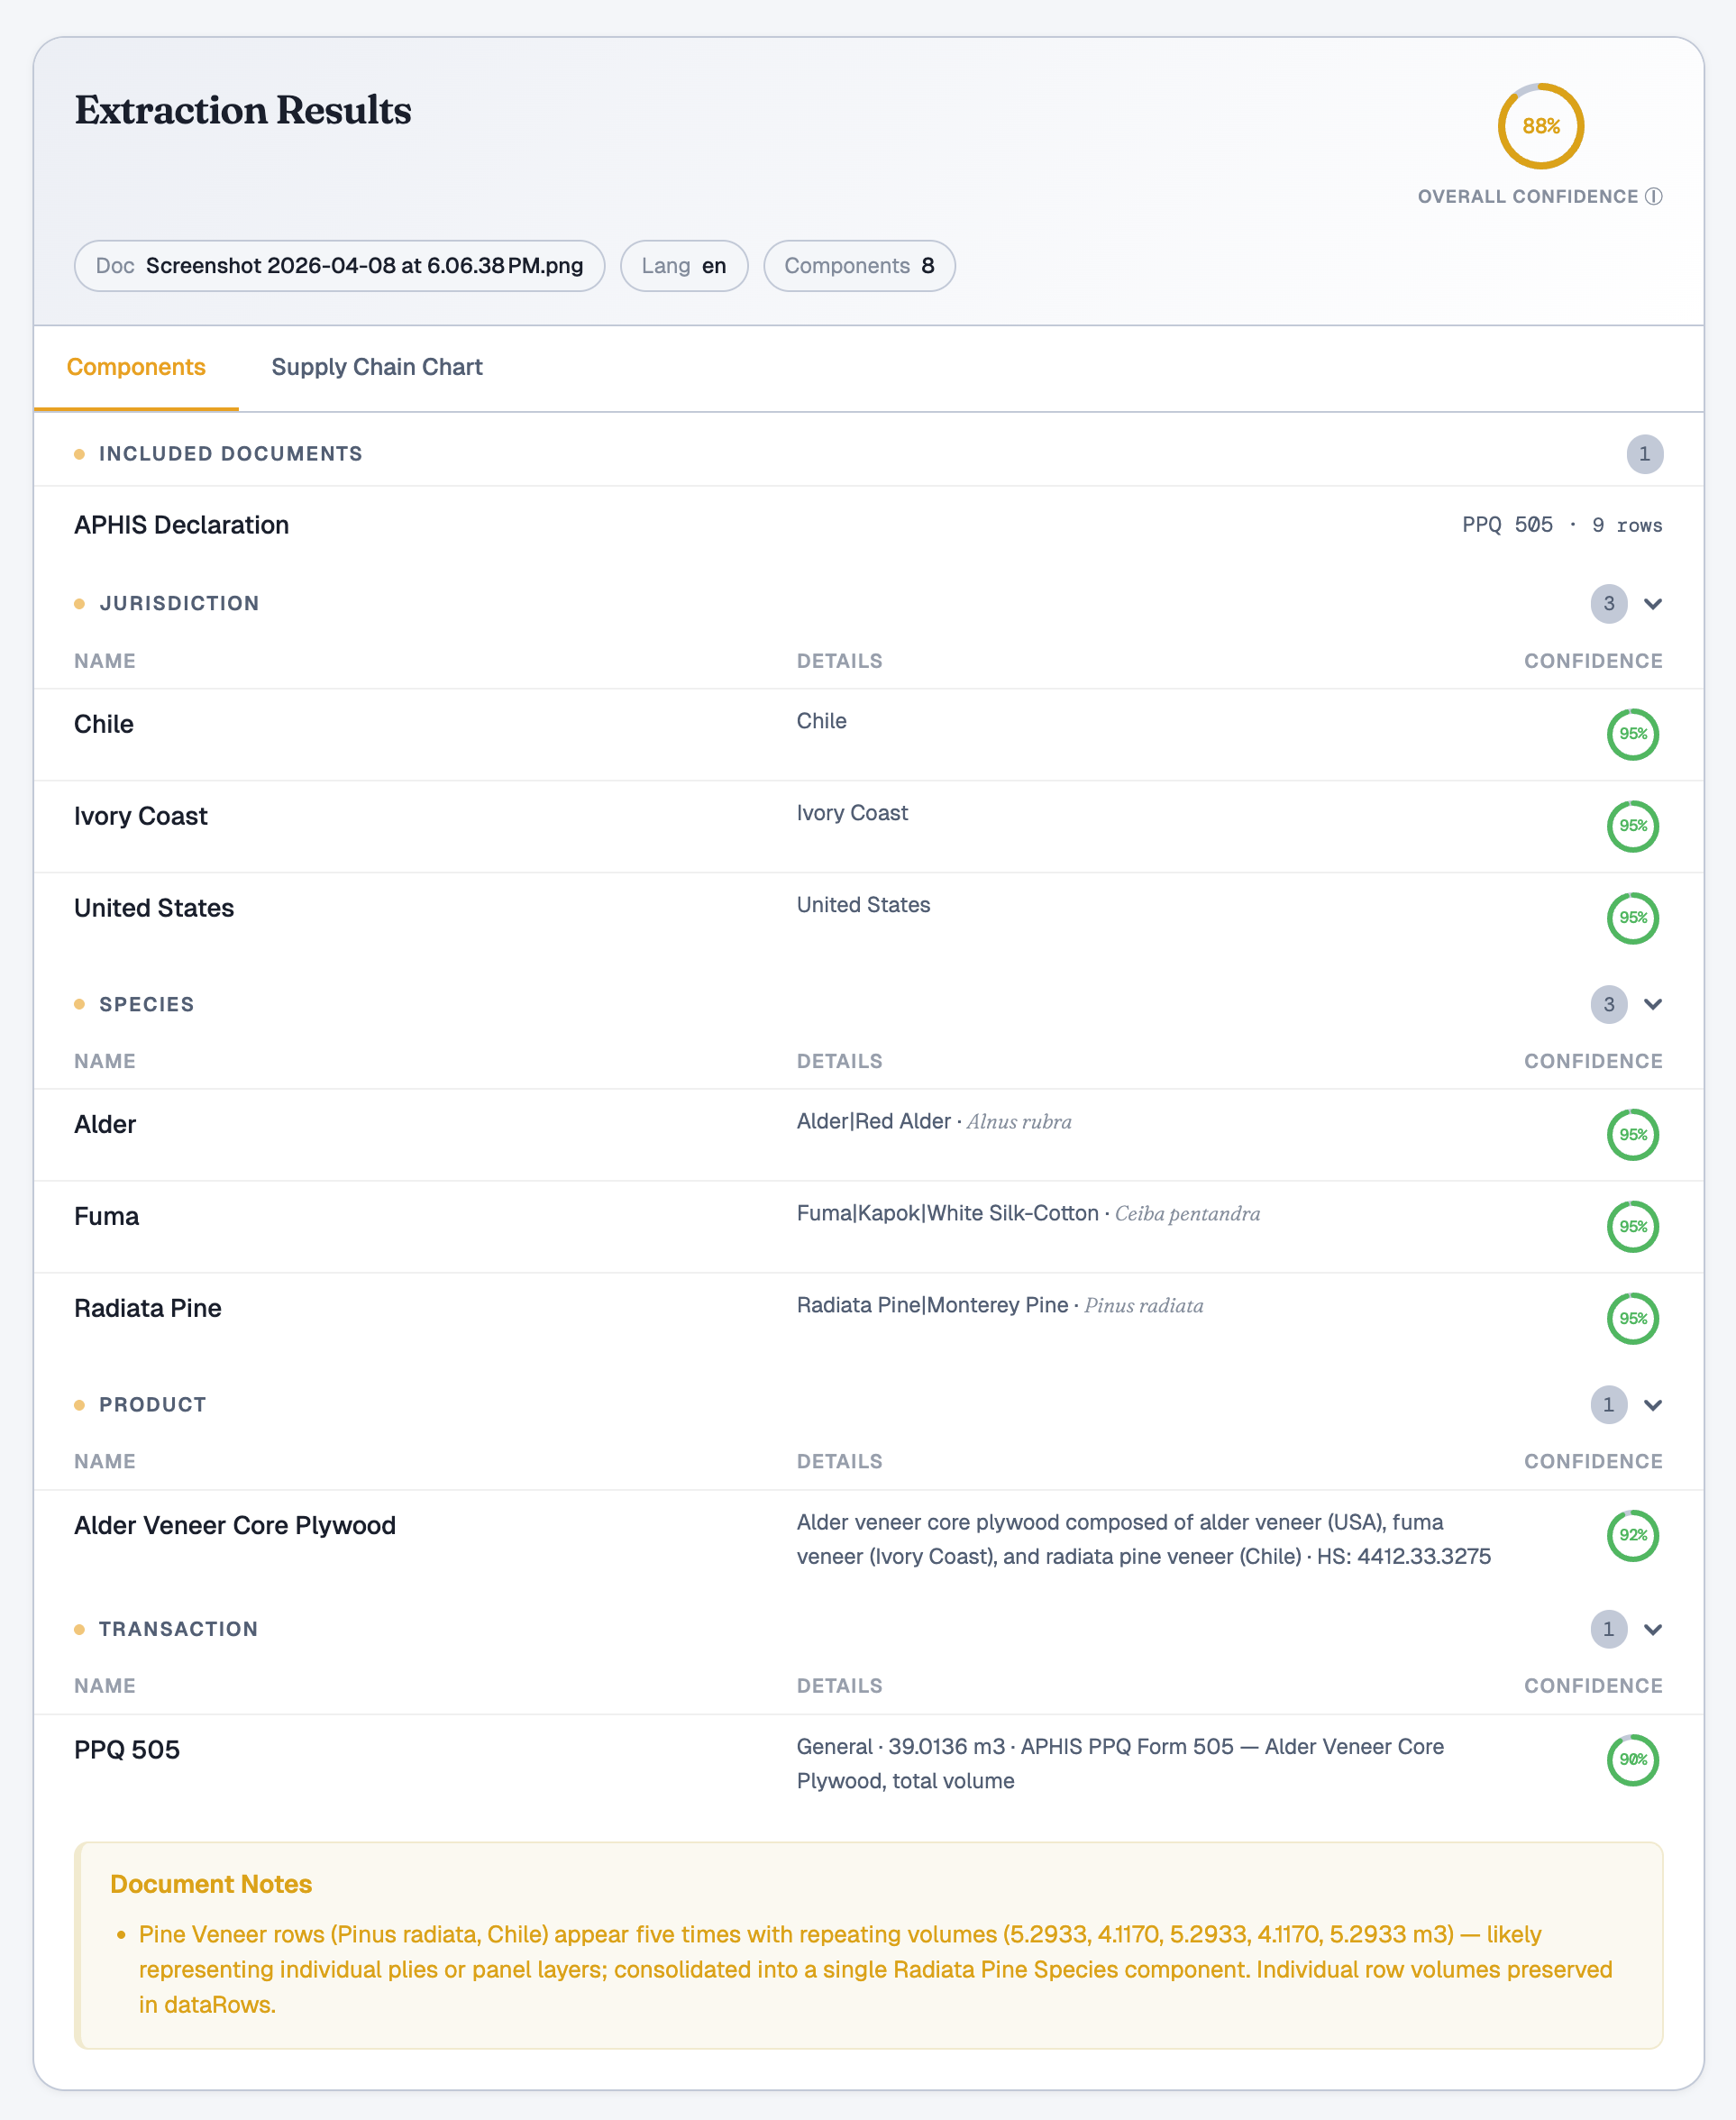
Task: Click the 92% Alder Veneer Core Plywood badge
Action: (x=1632, y=1535)
